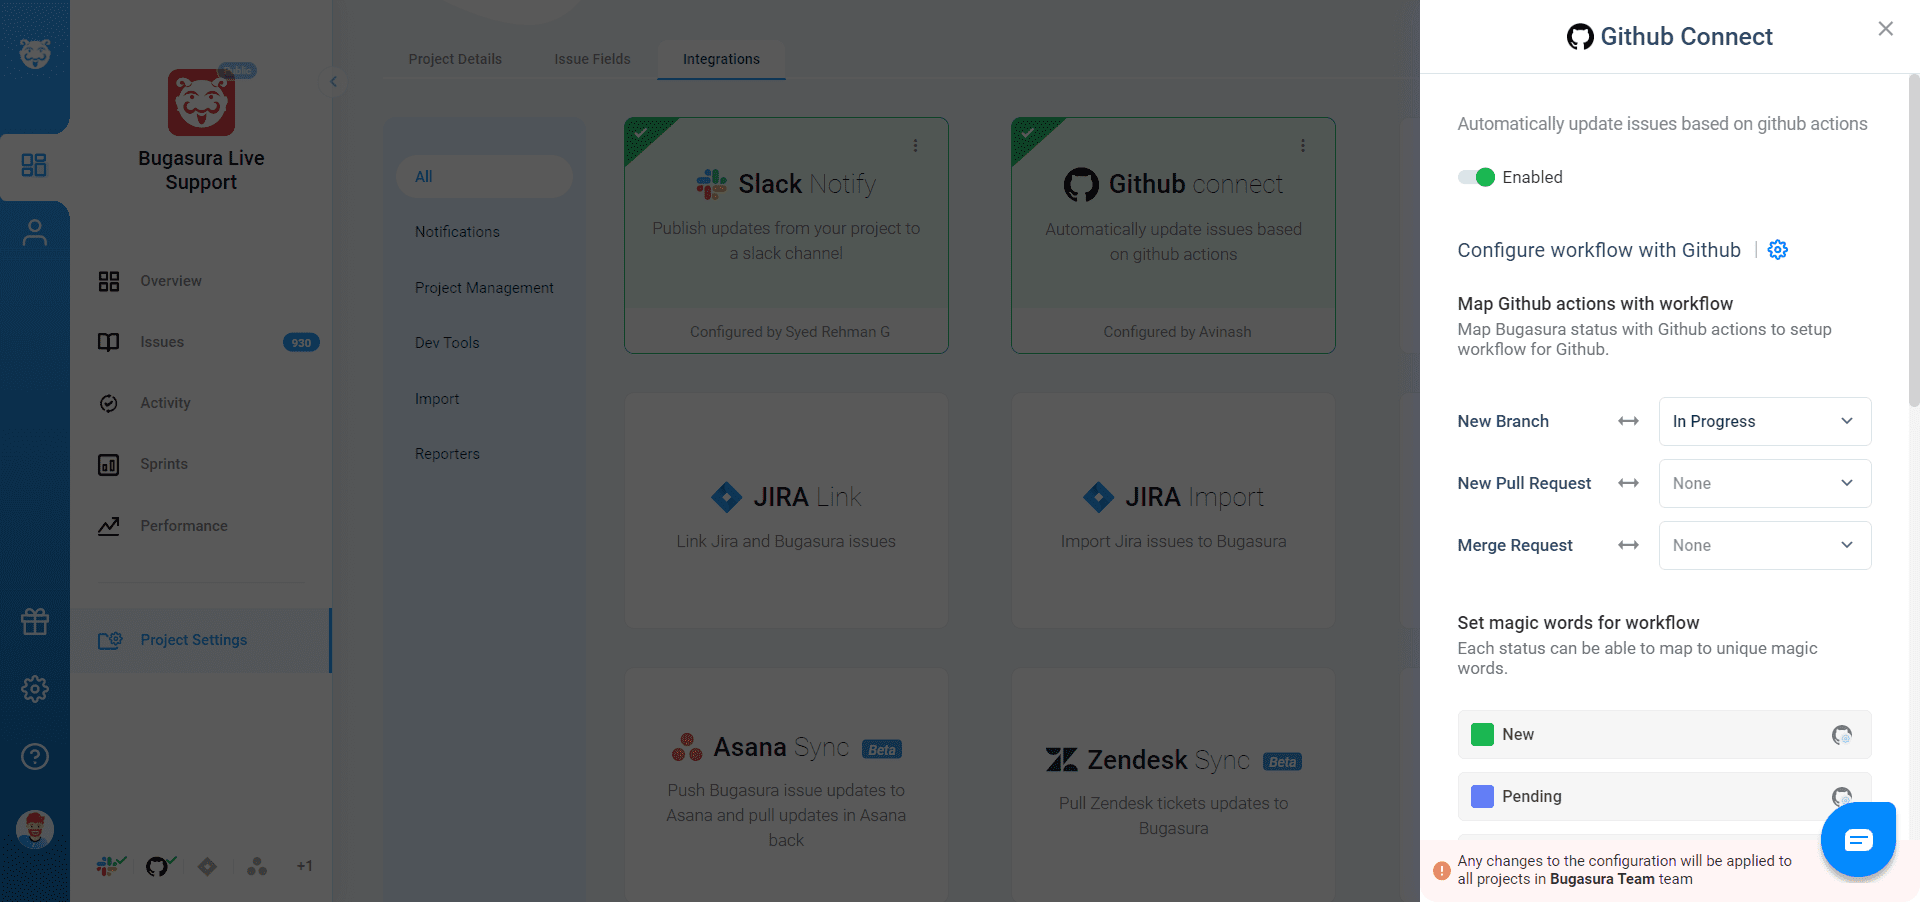Open the Github icon on the New status row
The height and width of the screenshot is (902, 1920).
pyautogui.click(x=1843, y=735)
